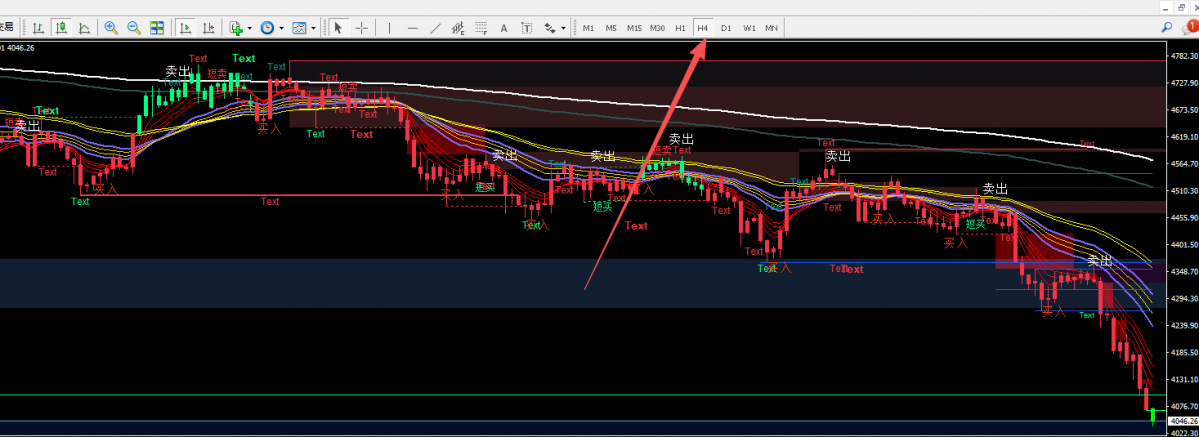This screenshot has width=1199, height=437.
Task: Open the notifications chat icon with badge
Action: point(1190,27)
